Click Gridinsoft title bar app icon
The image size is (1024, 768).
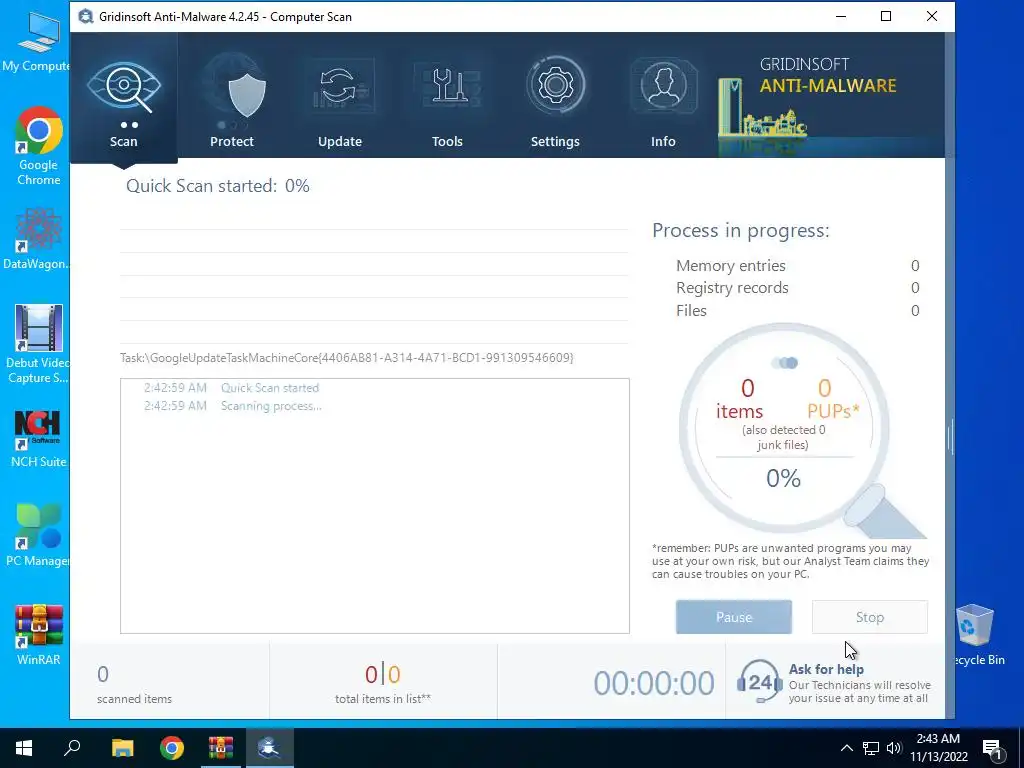86,16
